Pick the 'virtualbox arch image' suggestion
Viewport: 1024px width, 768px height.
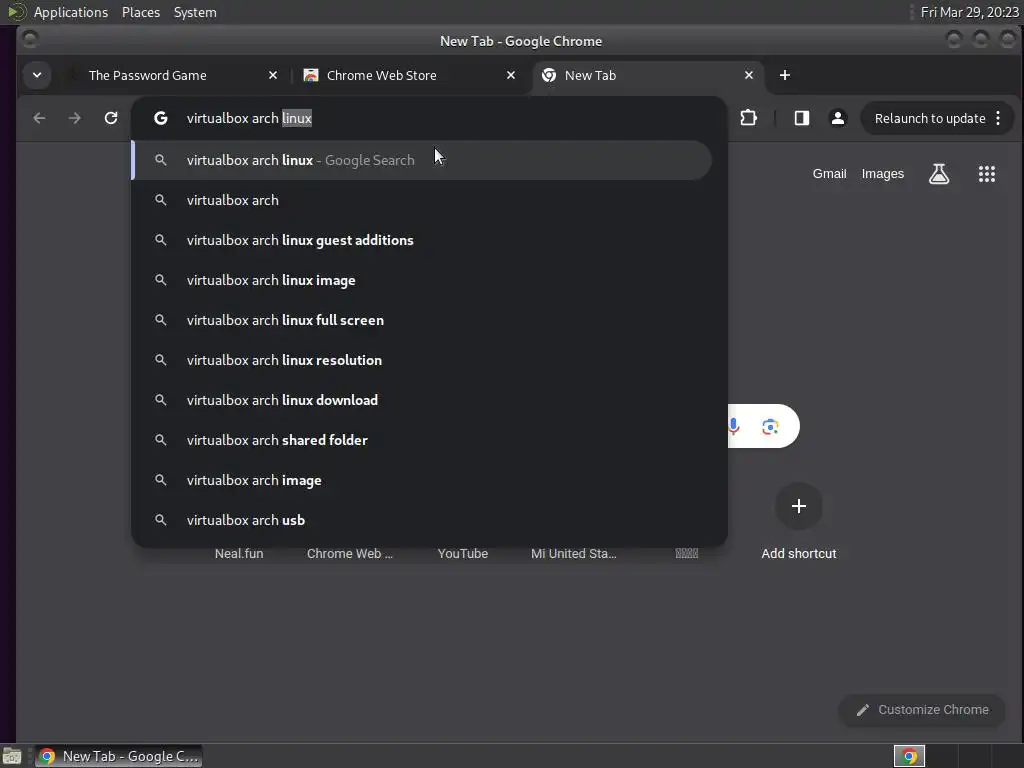point(422,480)
